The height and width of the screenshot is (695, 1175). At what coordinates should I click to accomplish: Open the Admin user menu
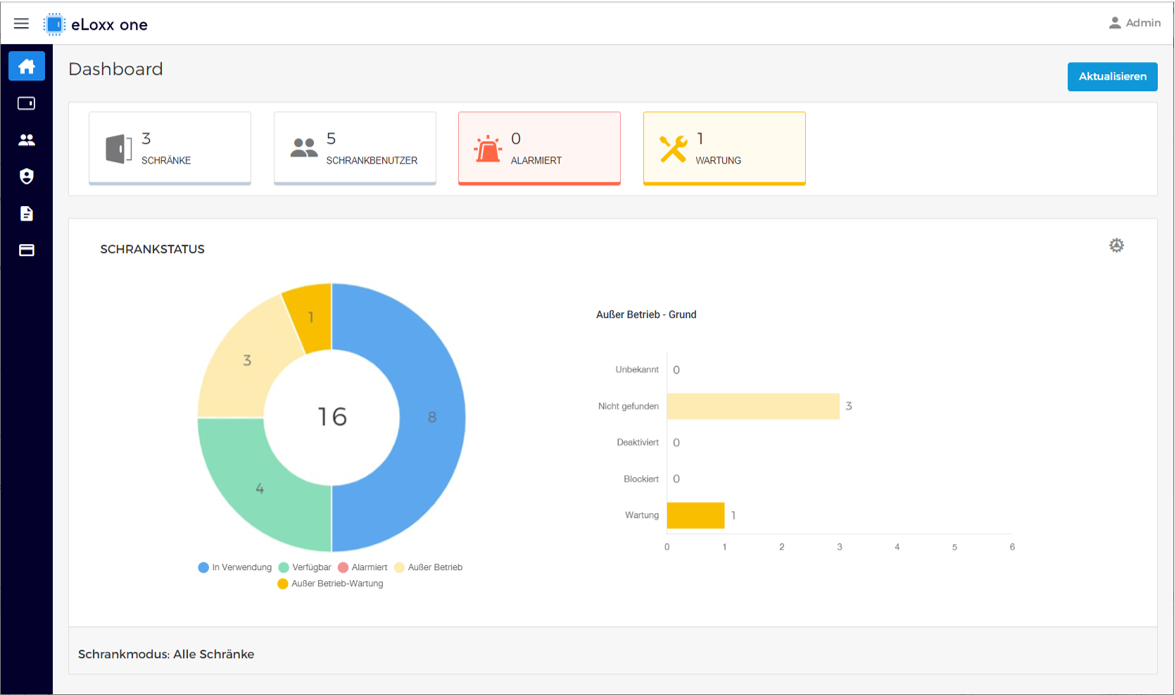[x=1134, y=23]
